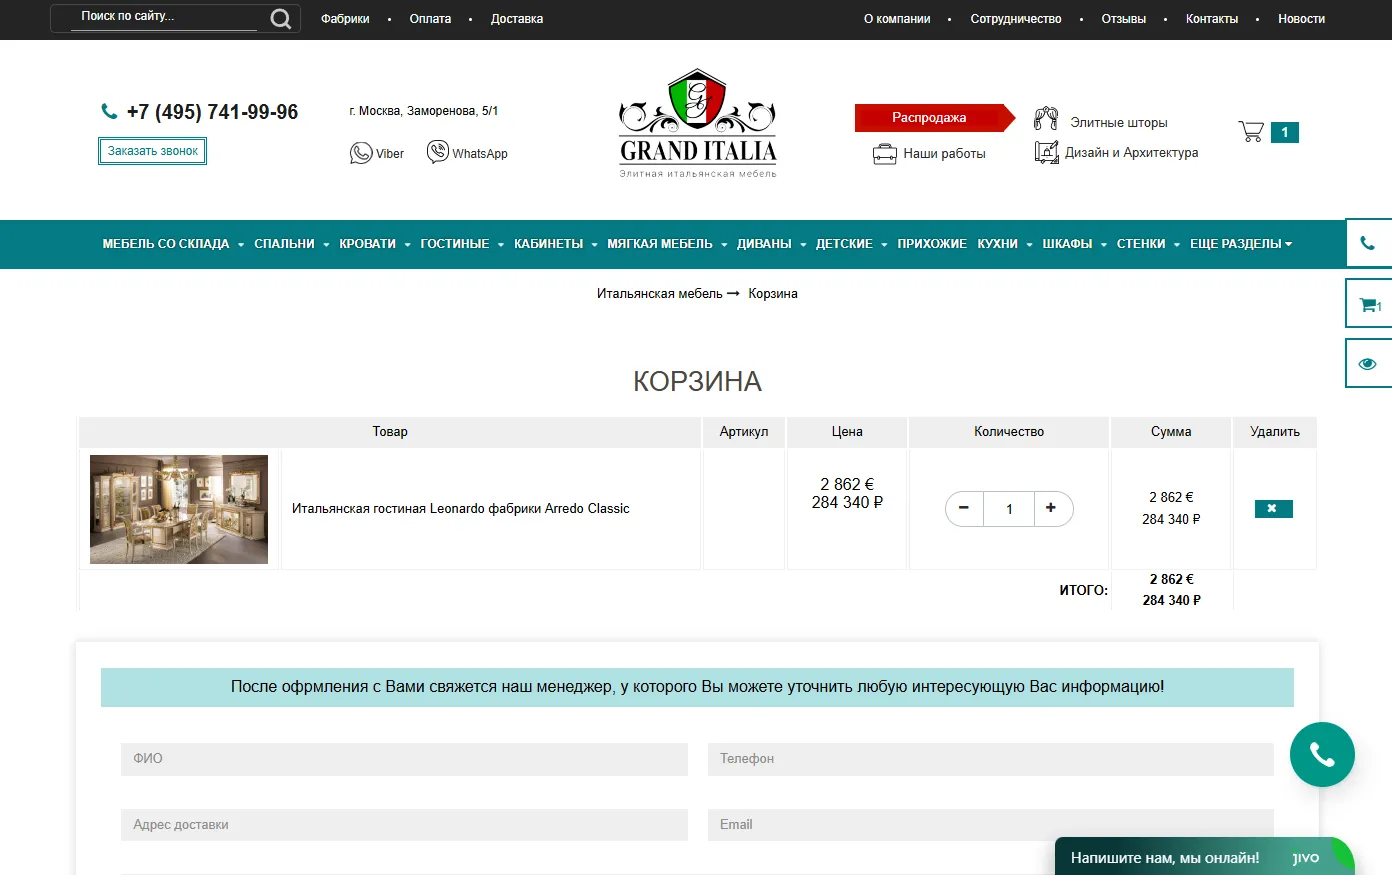1392x875 pixels.
Task: Click the side panel phone icon
Action: [x=1368, y=243]
